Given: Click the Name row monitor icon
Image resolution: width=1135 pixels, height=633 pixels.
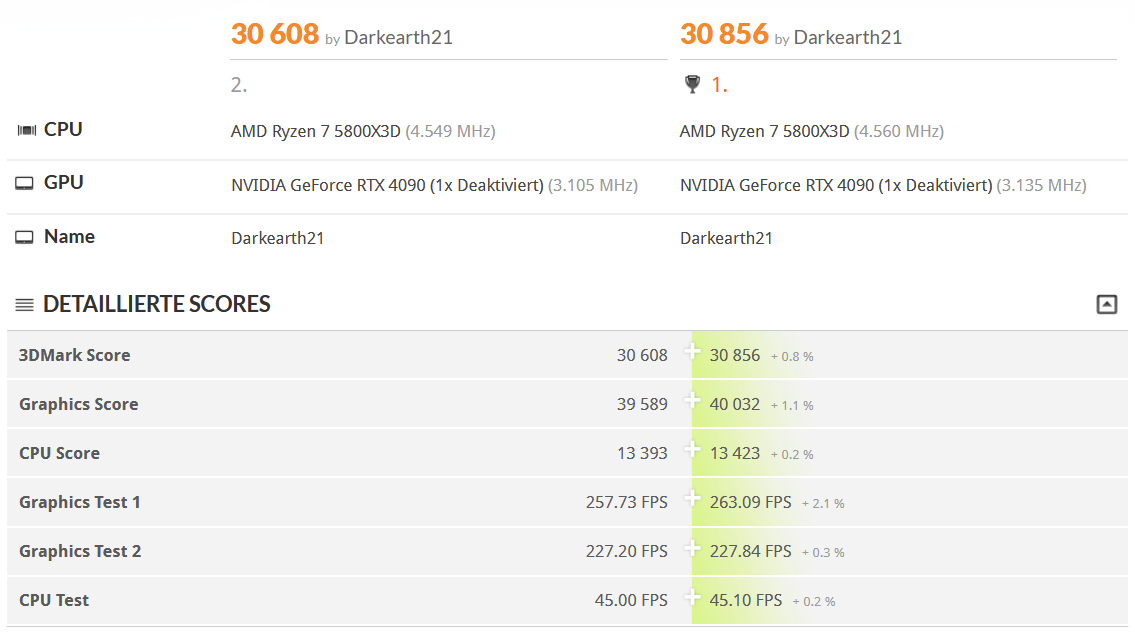Looking at the screenshot, I should (25, 238).
